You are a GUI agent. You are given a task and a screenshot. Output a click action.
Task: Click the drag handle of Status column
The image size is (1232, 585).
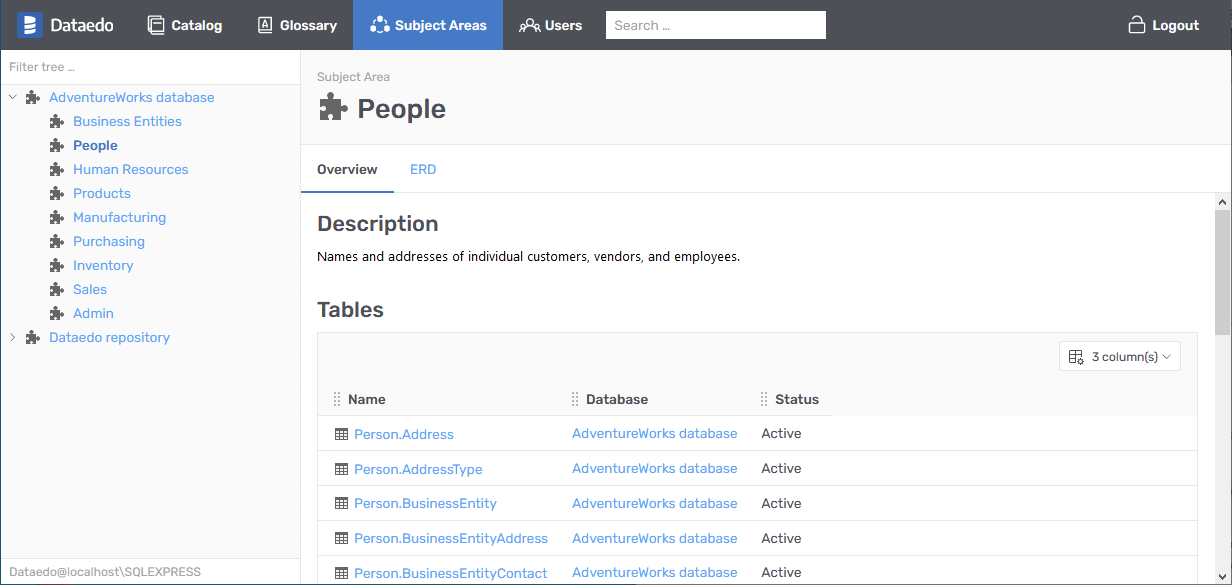click(x=764, y=400)
